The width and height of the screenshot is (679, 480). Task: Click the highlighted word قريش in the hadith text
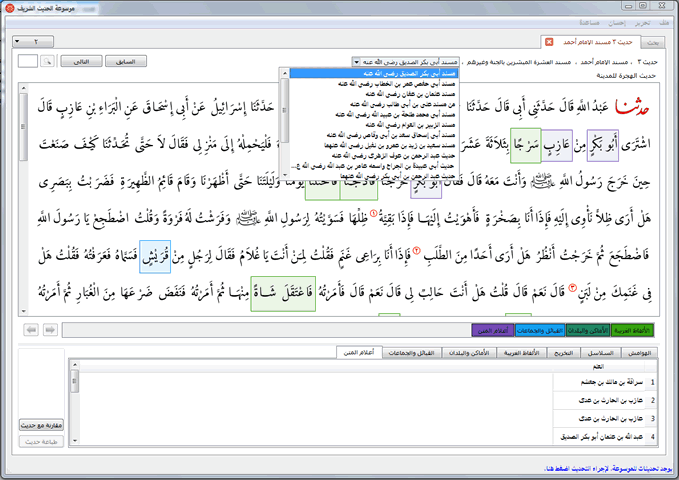(155, 257)
